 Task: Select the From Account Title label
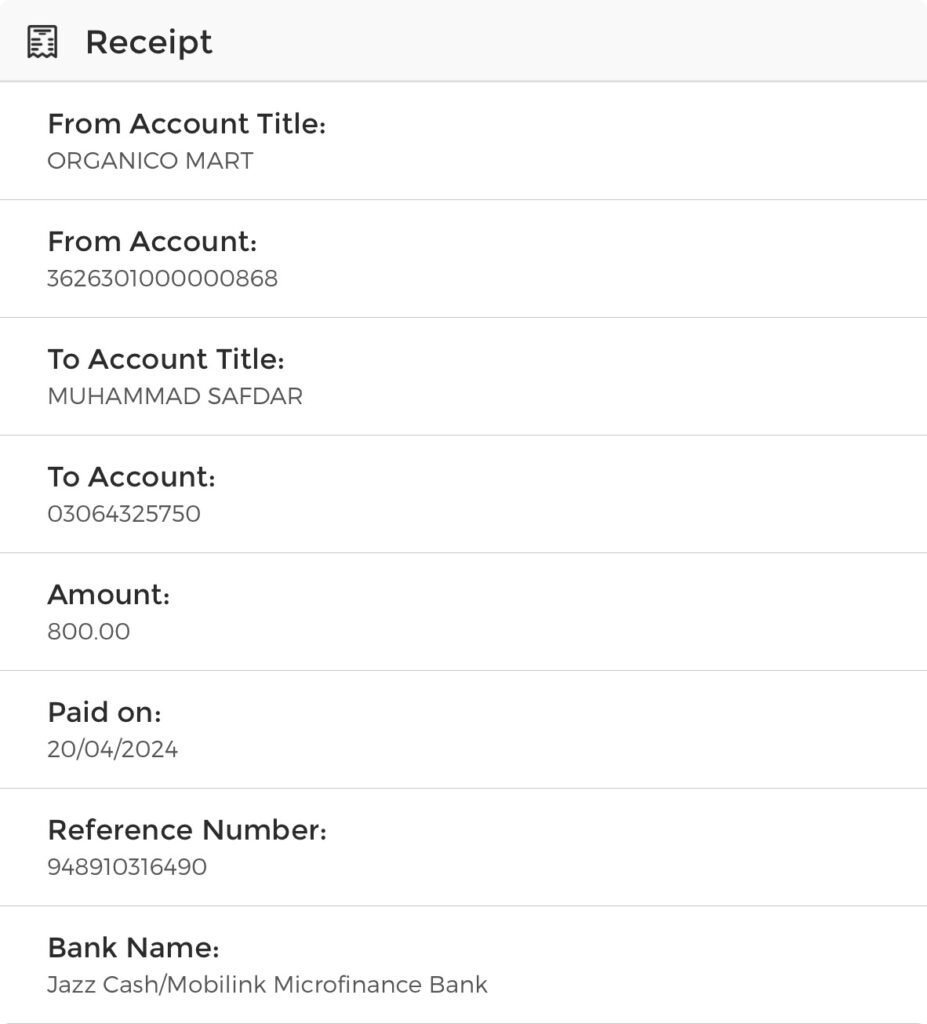coord(187,125)
